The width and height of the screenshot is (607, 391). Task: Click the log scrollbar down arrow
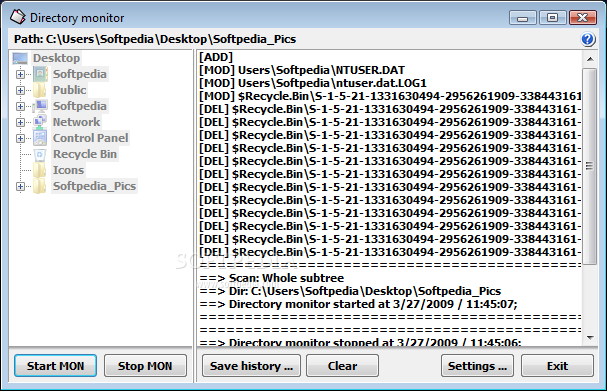click(x=590, y=338)
